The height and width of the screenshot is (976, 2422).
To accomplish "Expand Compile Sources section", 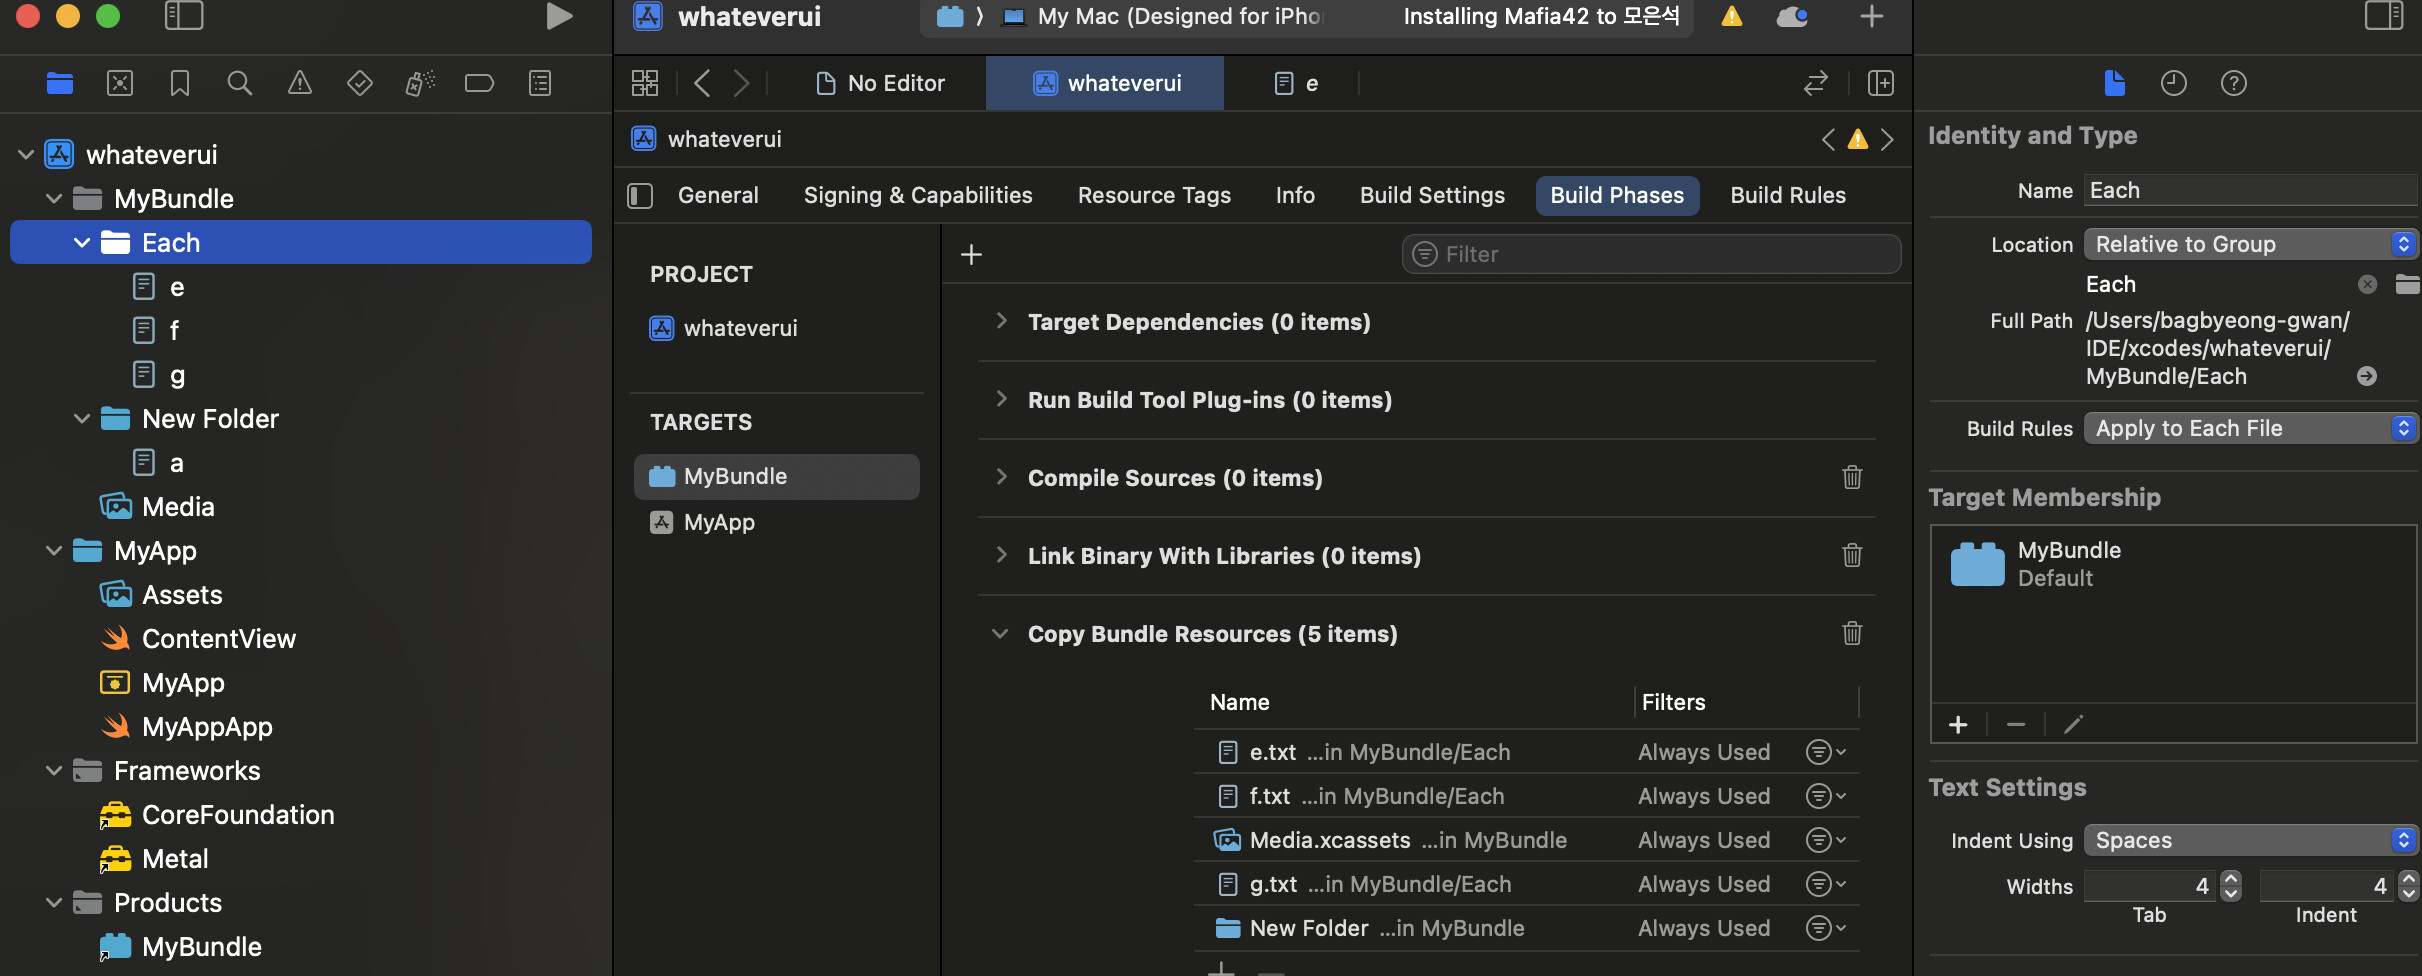I will point(1001,477).
